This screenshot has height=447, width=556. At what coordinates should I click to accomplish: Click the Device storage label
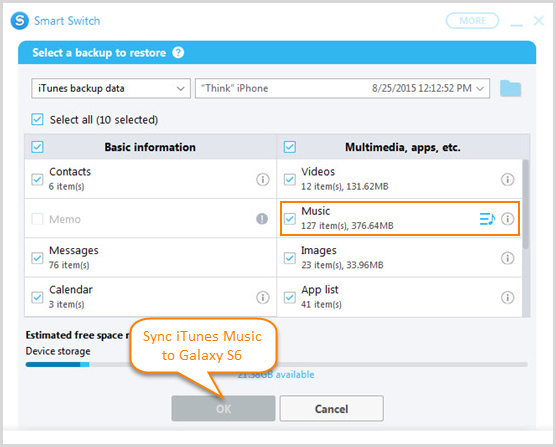pos(58,351)
